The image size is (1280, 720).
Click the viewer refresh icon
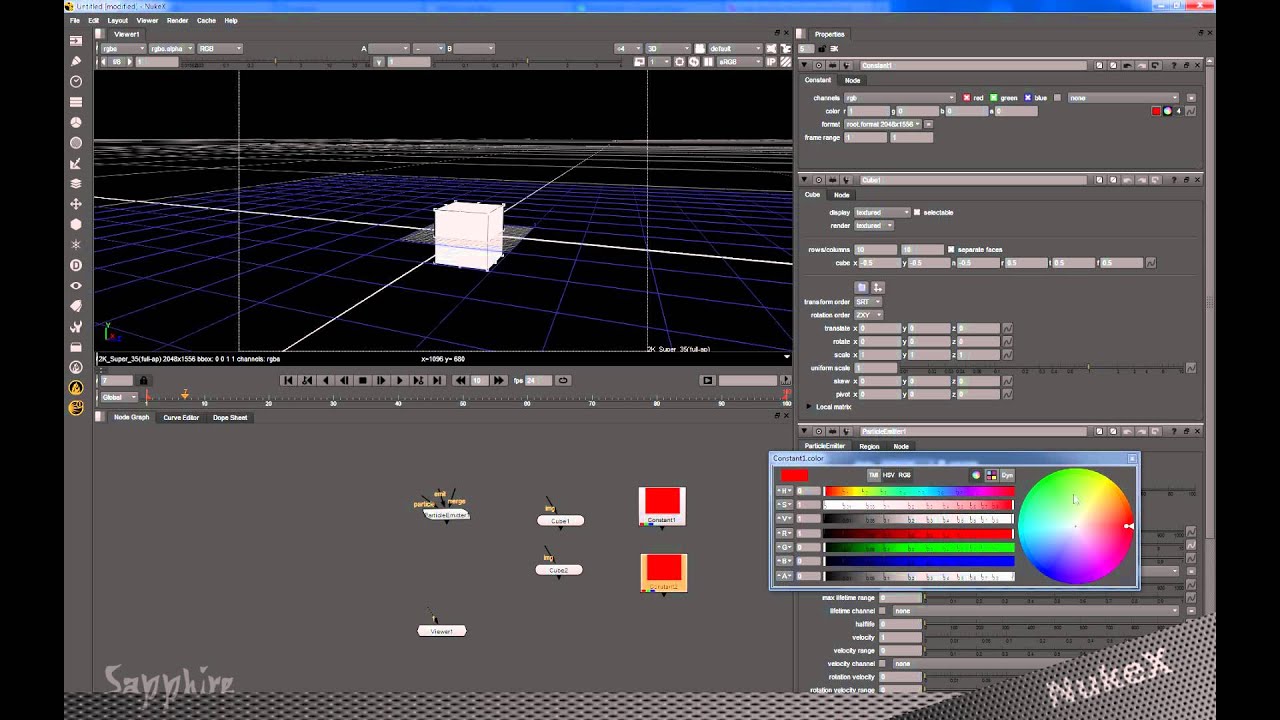tap(693, 62)
